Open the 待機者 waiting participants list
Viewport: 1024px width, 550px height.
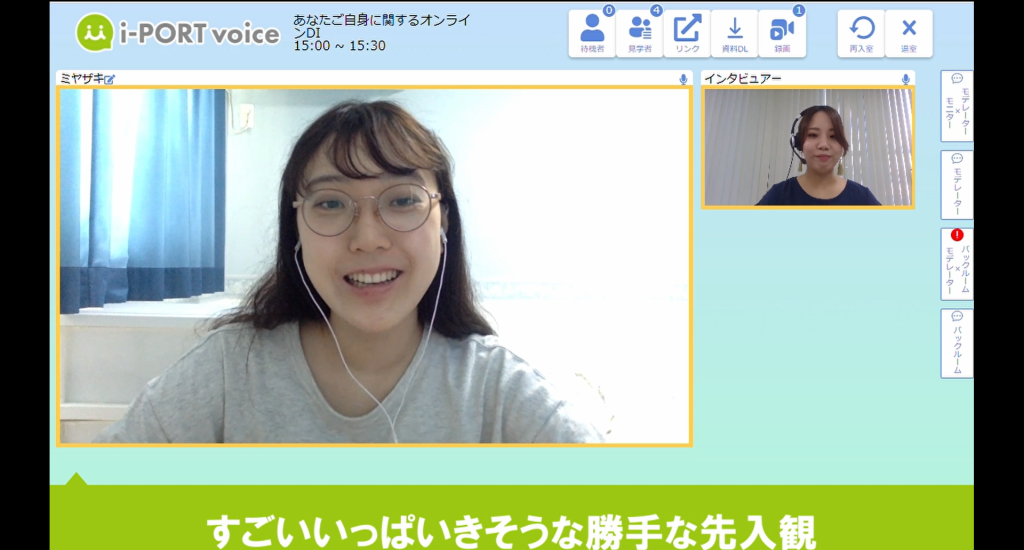point(592,34)
